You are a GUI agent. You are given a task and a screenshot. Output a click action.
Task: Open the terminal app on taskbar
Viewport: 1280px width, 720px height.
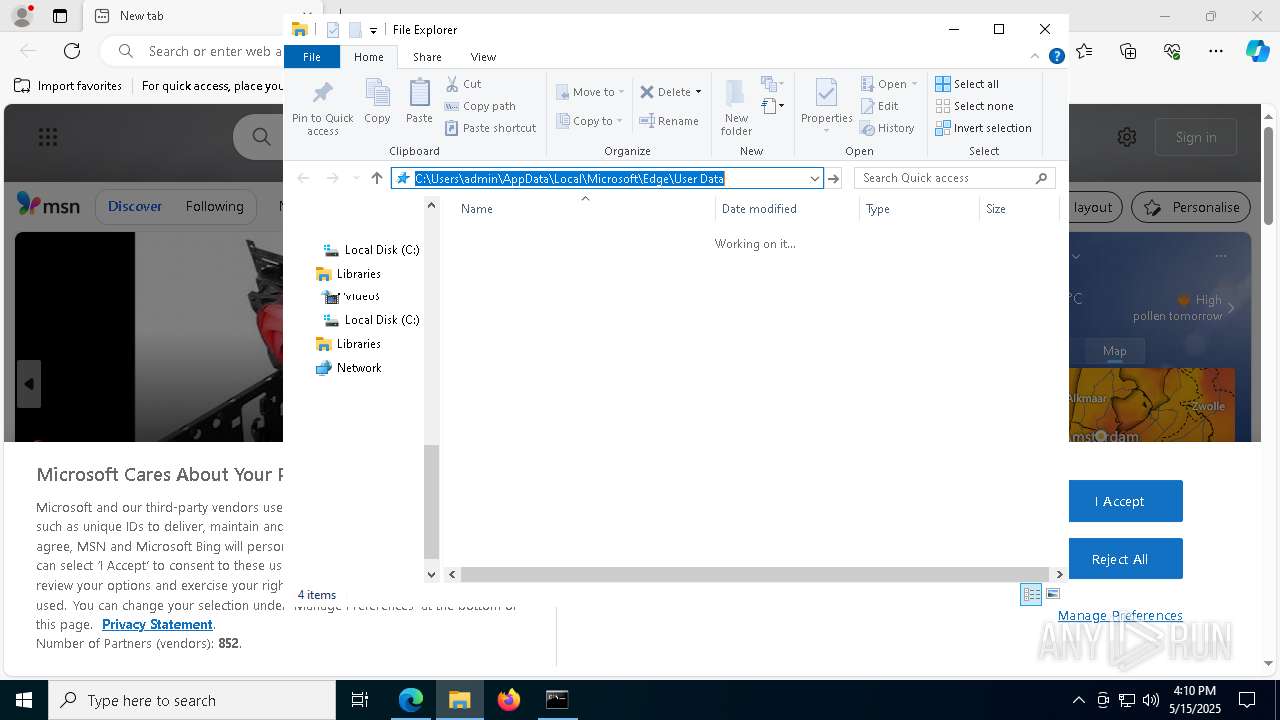[557, 700]
